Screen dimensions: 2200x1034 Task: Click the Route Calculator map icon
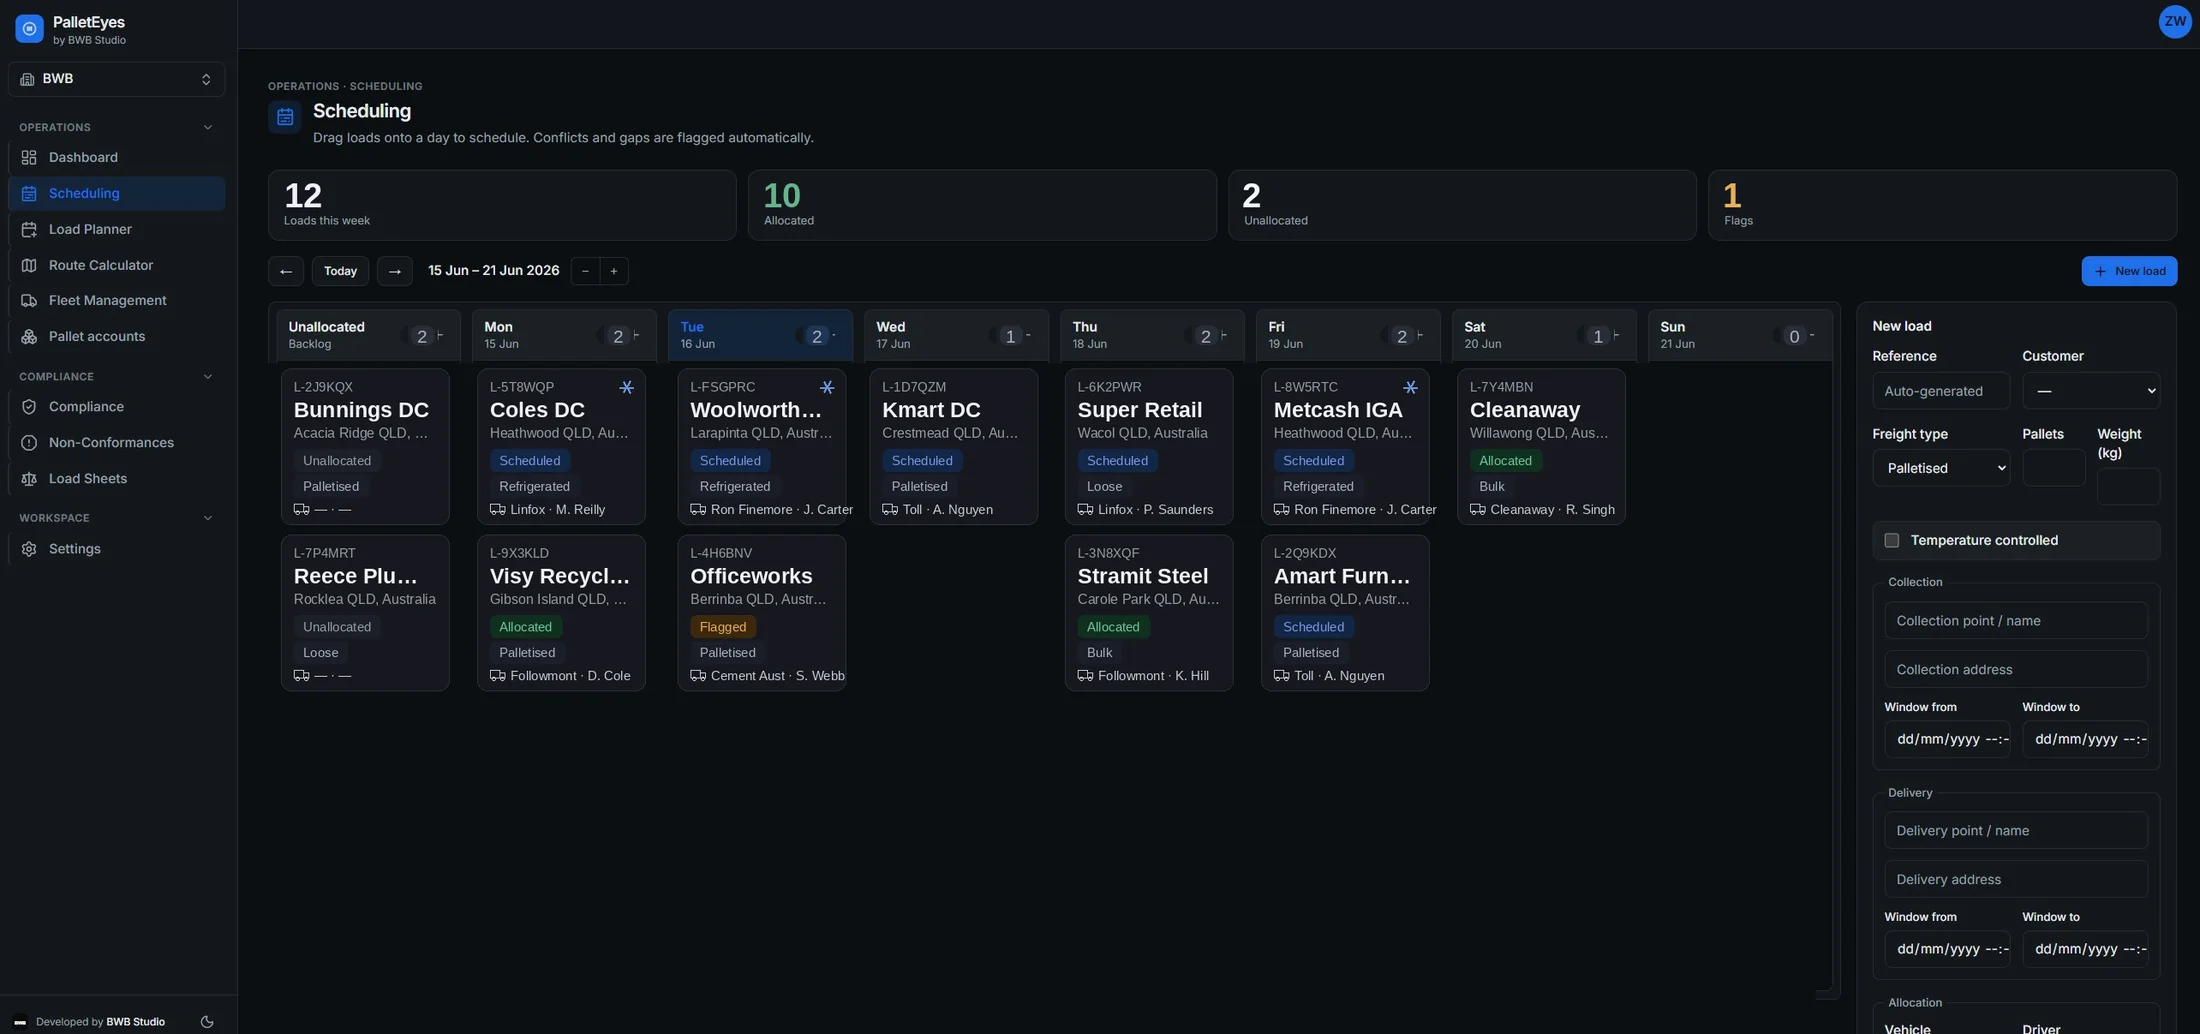29,265
